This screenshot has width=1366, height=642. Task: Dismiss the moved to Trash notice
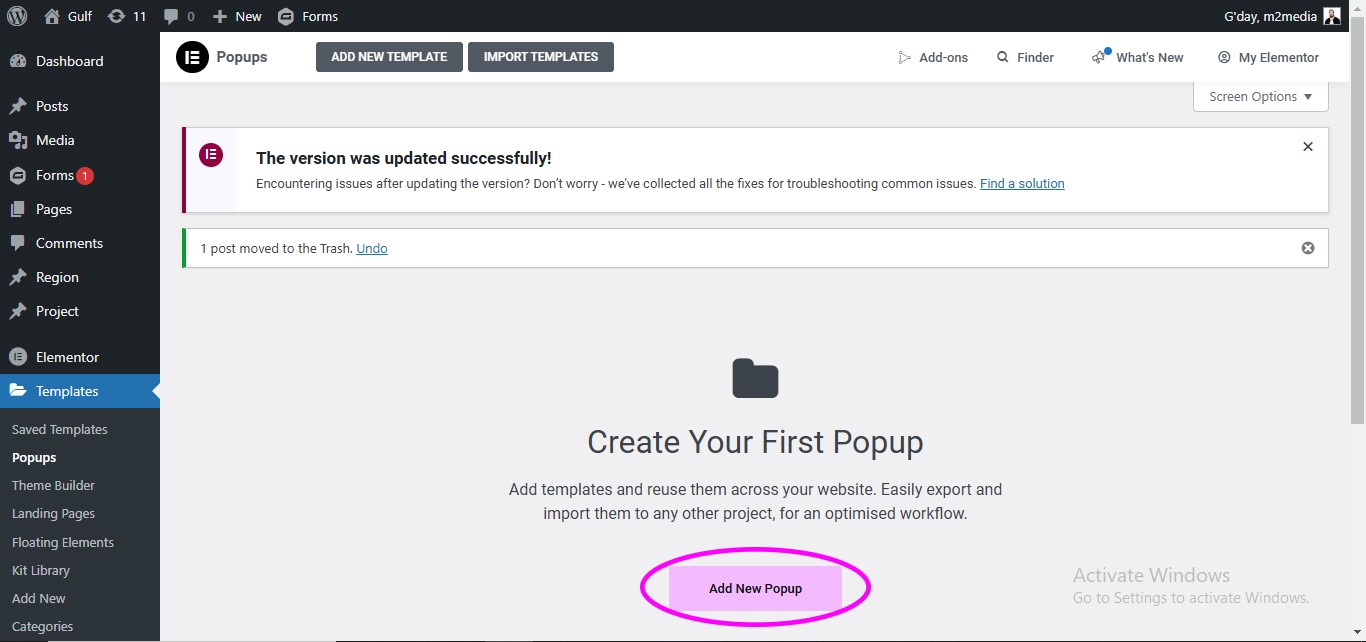click(1307, 248)
